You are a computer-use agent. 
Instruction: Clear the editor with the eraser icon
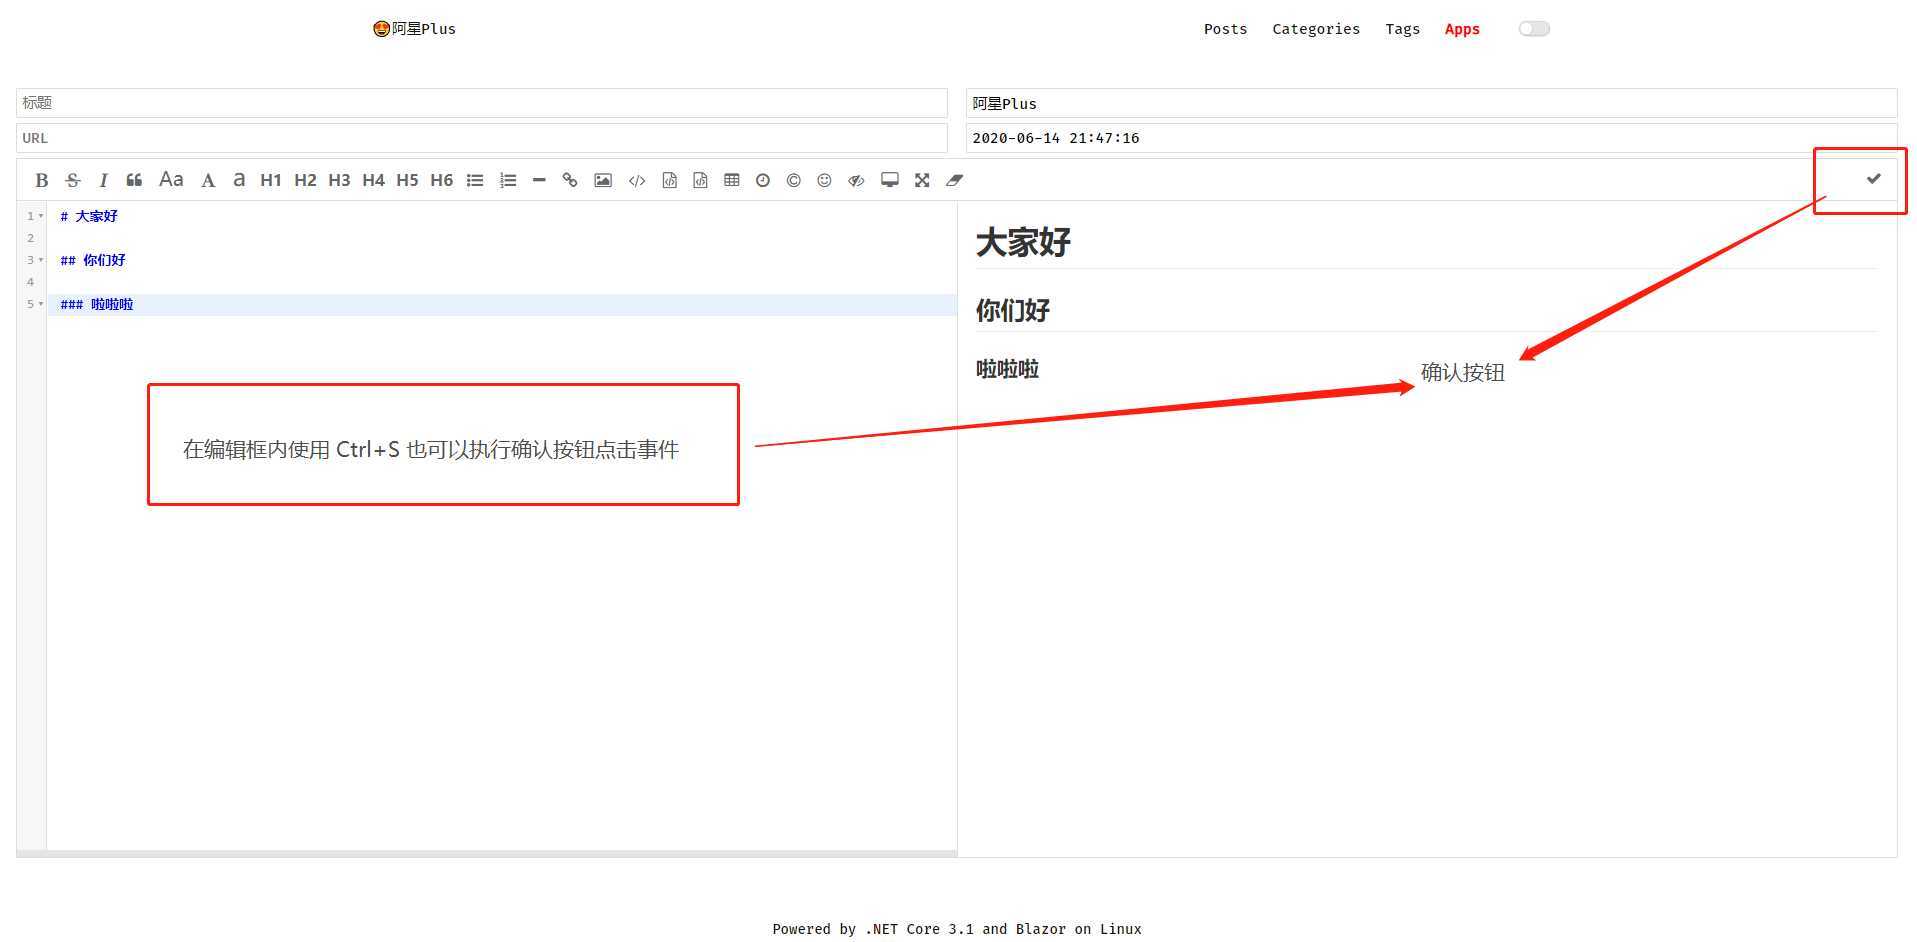click(954, 180)
